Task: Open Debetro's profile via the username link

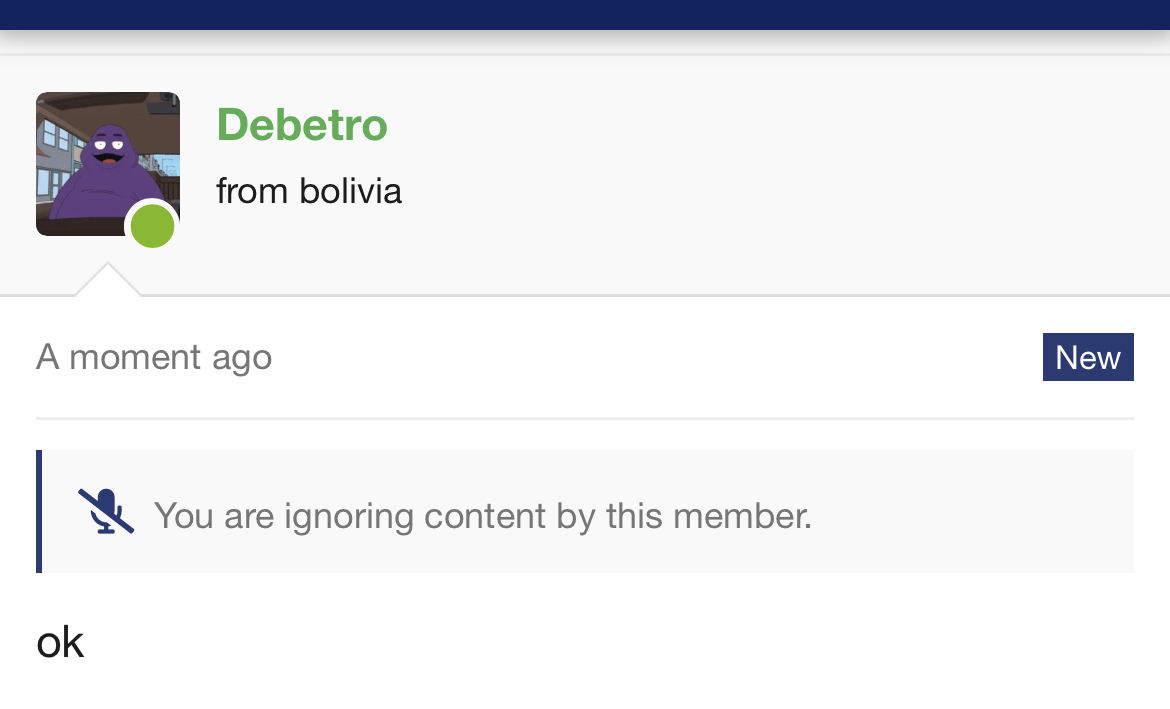Action: coord(302,125)
